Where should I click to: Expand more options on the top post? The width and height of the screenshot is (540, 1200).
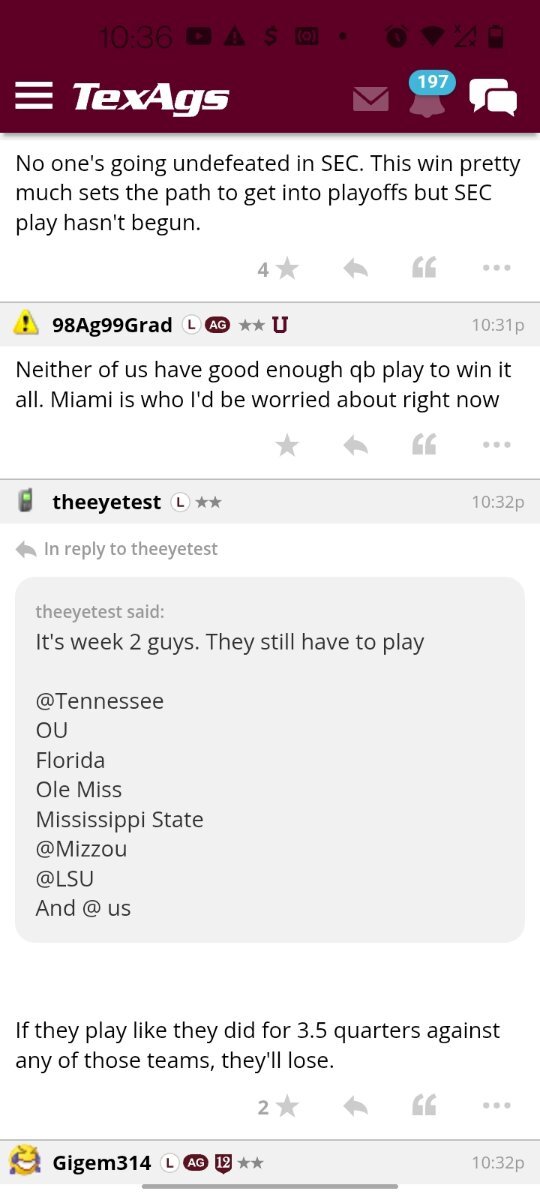coord(496,268)
